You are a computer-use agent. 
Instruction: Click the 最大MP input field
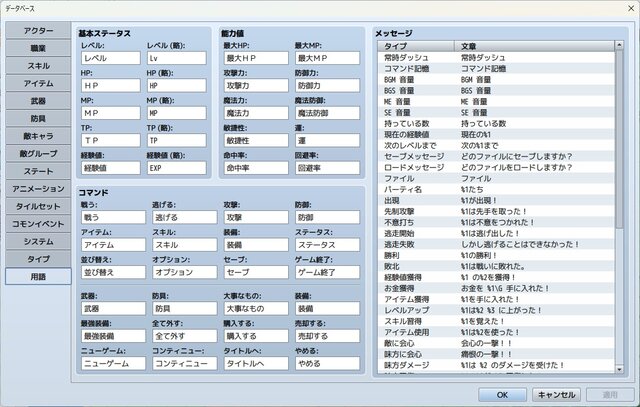[x=327, y=58]
